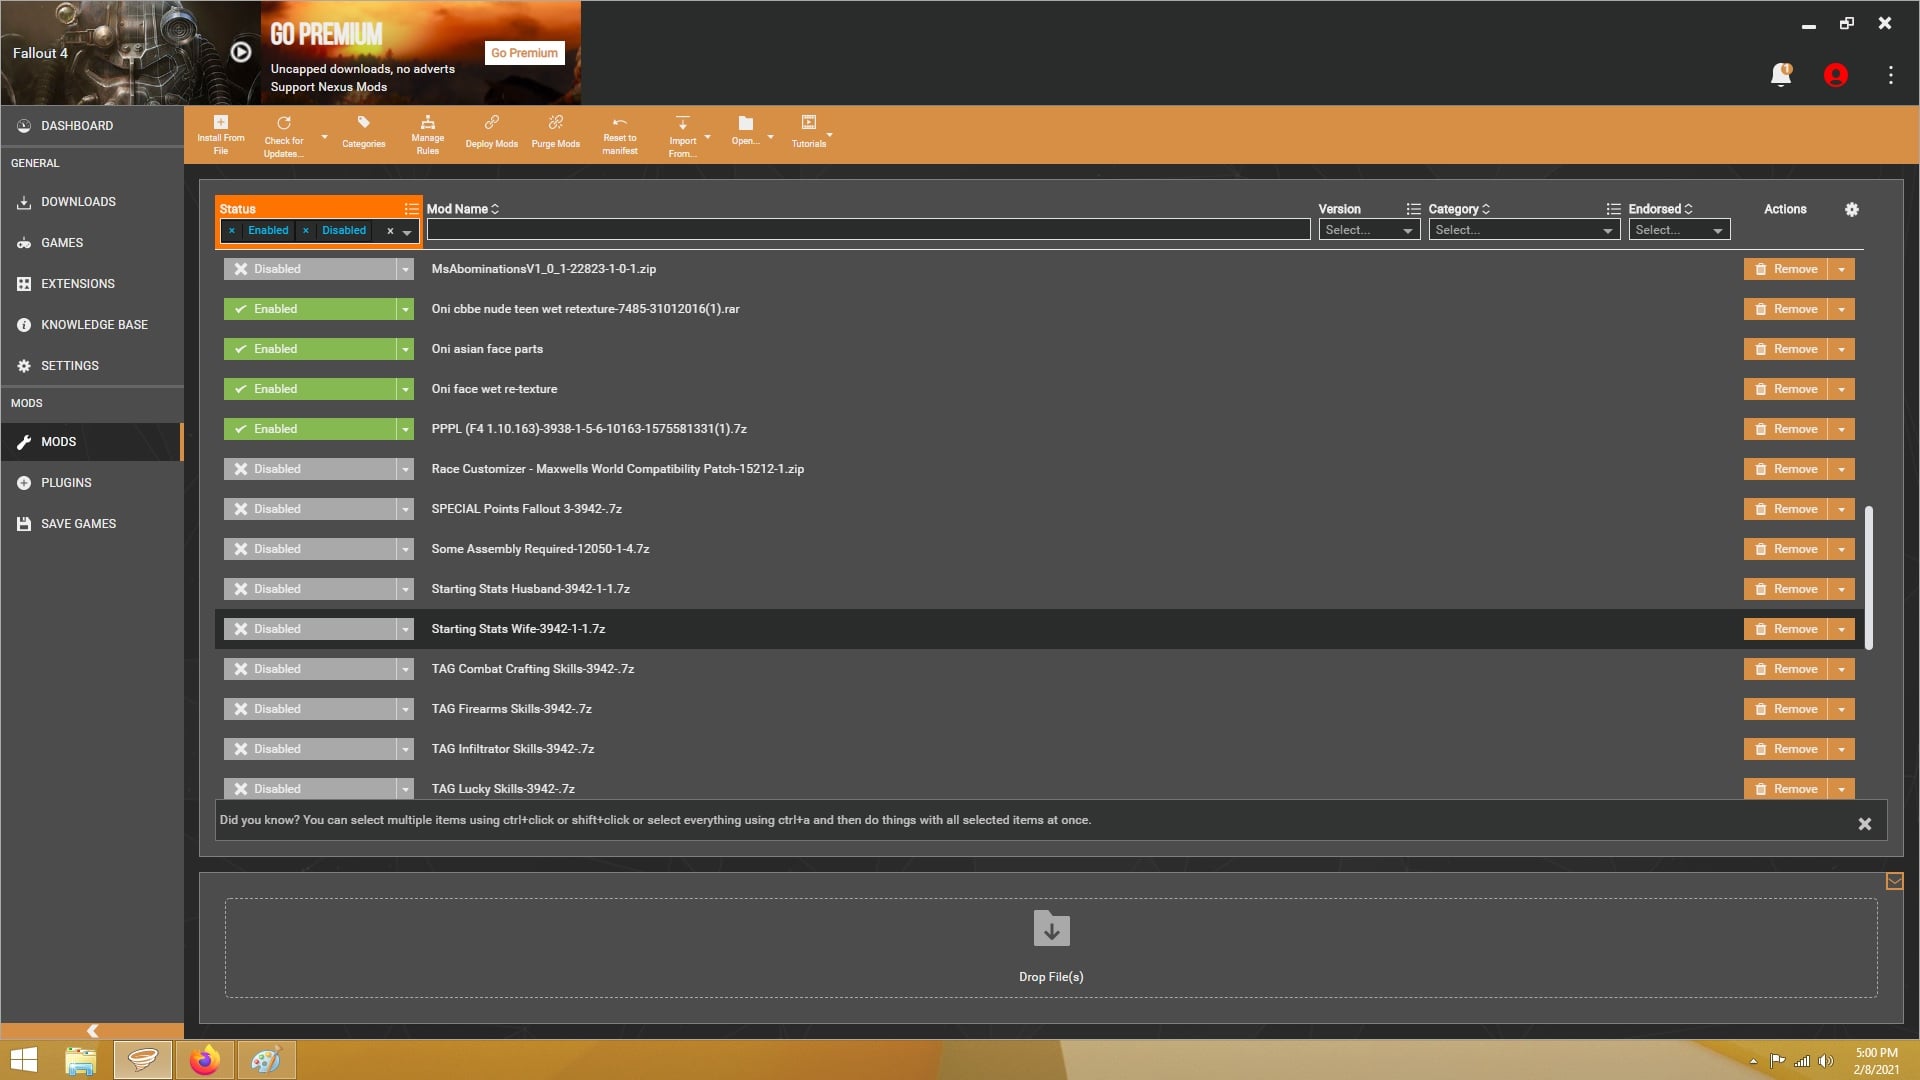Remove the Oni asian face parts mod
The height and width of the screenshot is (1080, 1920).
(1786, 349)
